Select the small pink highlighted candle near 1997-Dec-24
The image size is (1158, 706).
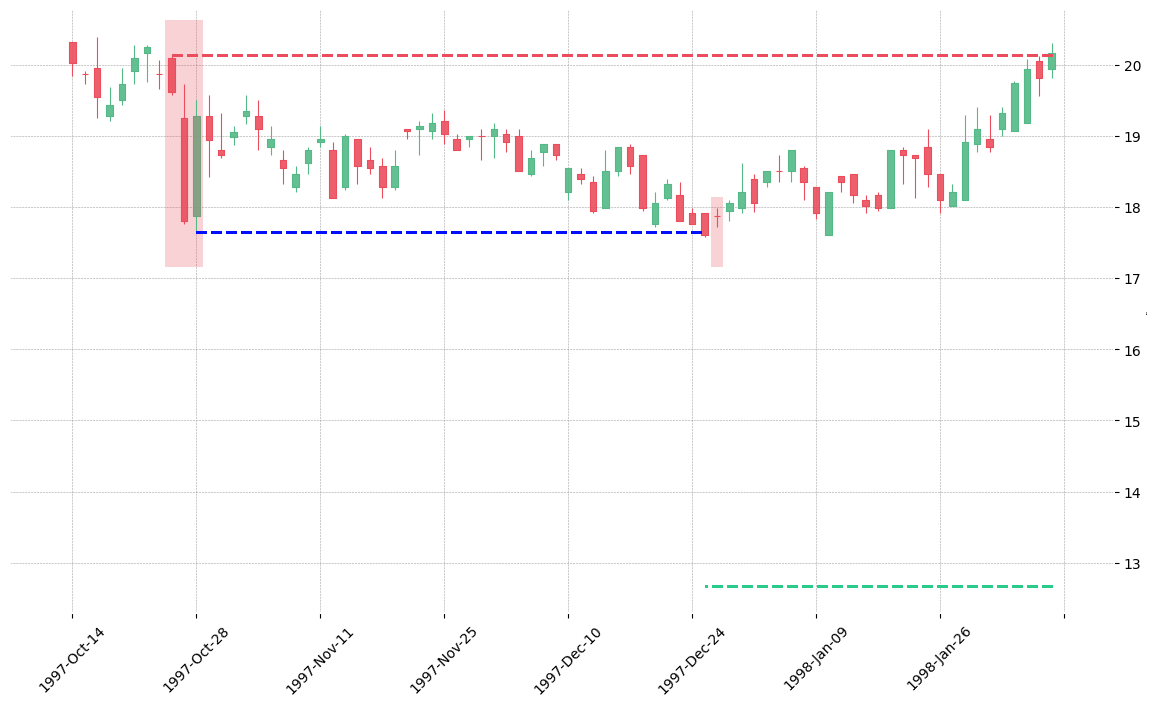pos(716,232)
